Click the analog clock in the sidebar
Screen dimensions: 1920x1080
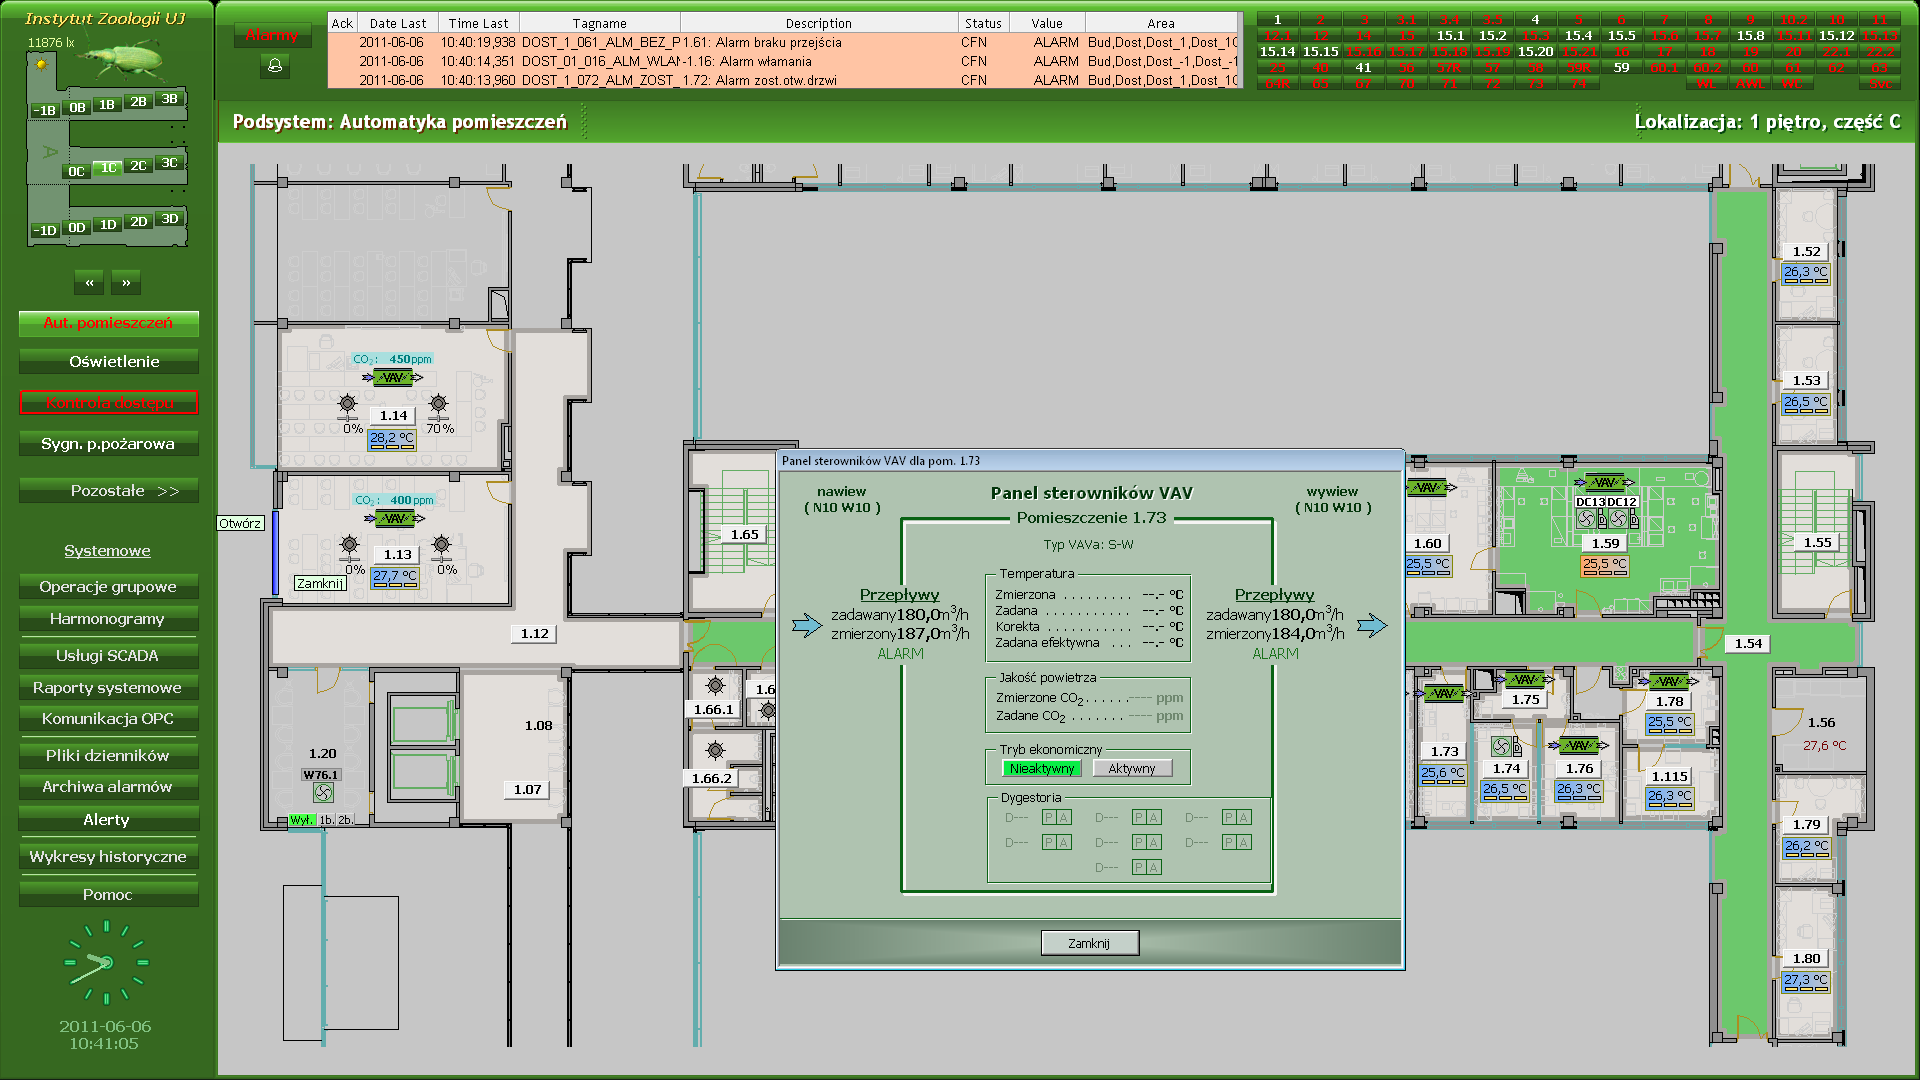point(106,962)
